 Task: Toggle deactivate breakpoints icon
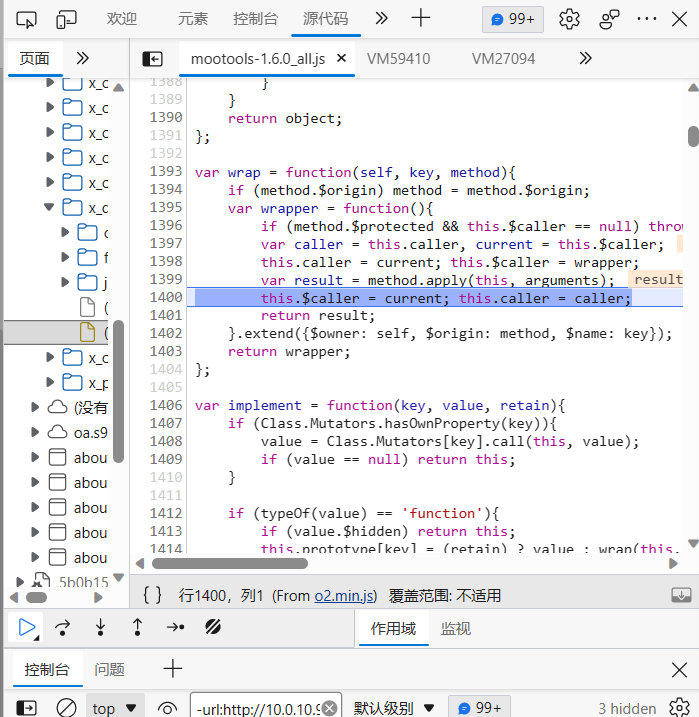(x=212, y=627)
